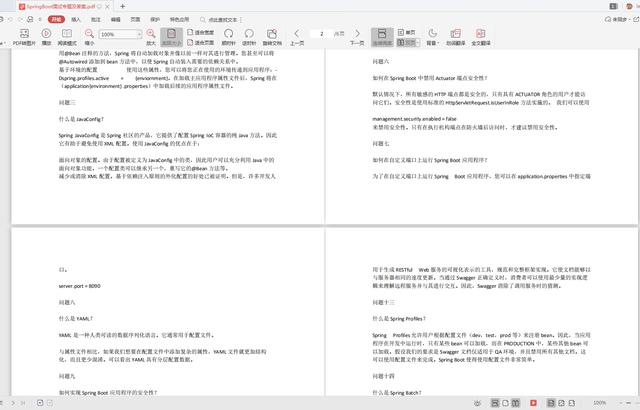This screenshot has height=410, width=640.
Task: Click the share icon beside 未同步
Action: pos(636,19)
